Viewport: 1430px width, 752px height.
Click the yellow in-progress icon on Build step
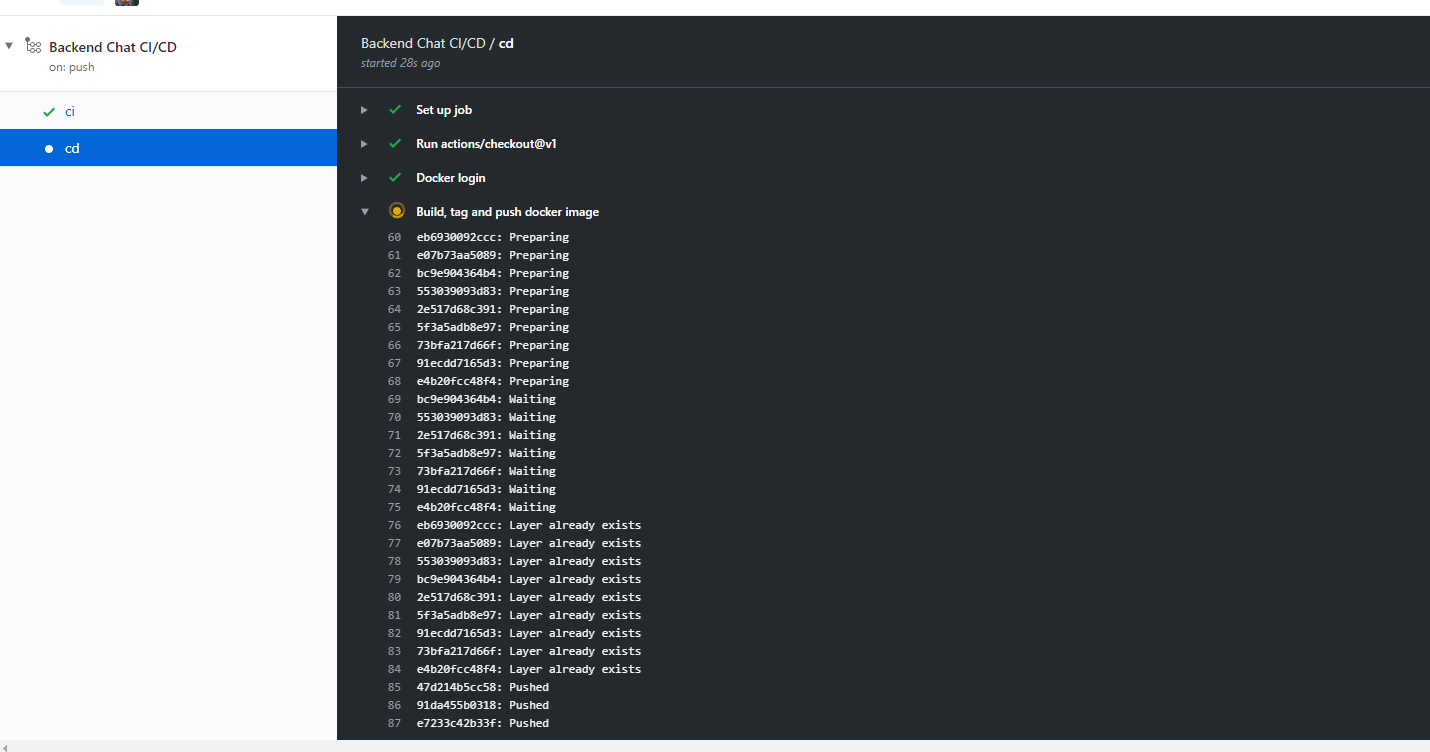click(396, 211)
